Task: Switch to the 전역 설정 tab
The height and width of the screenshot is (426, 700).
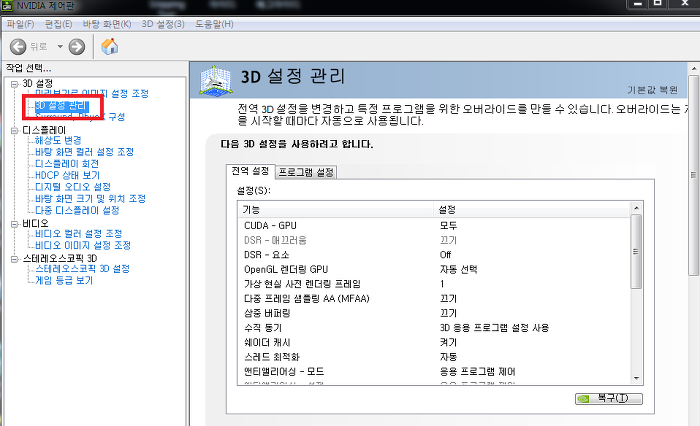Action: (x=250, y=171)
